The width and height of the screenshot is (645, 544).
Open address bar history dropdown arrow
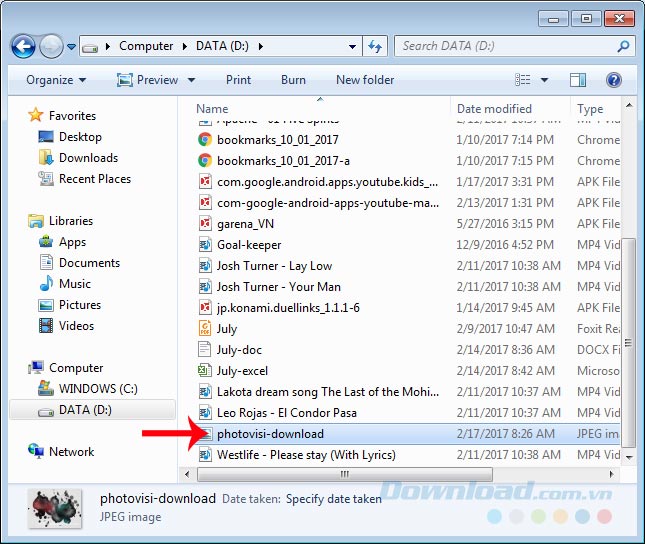point(353,46)
